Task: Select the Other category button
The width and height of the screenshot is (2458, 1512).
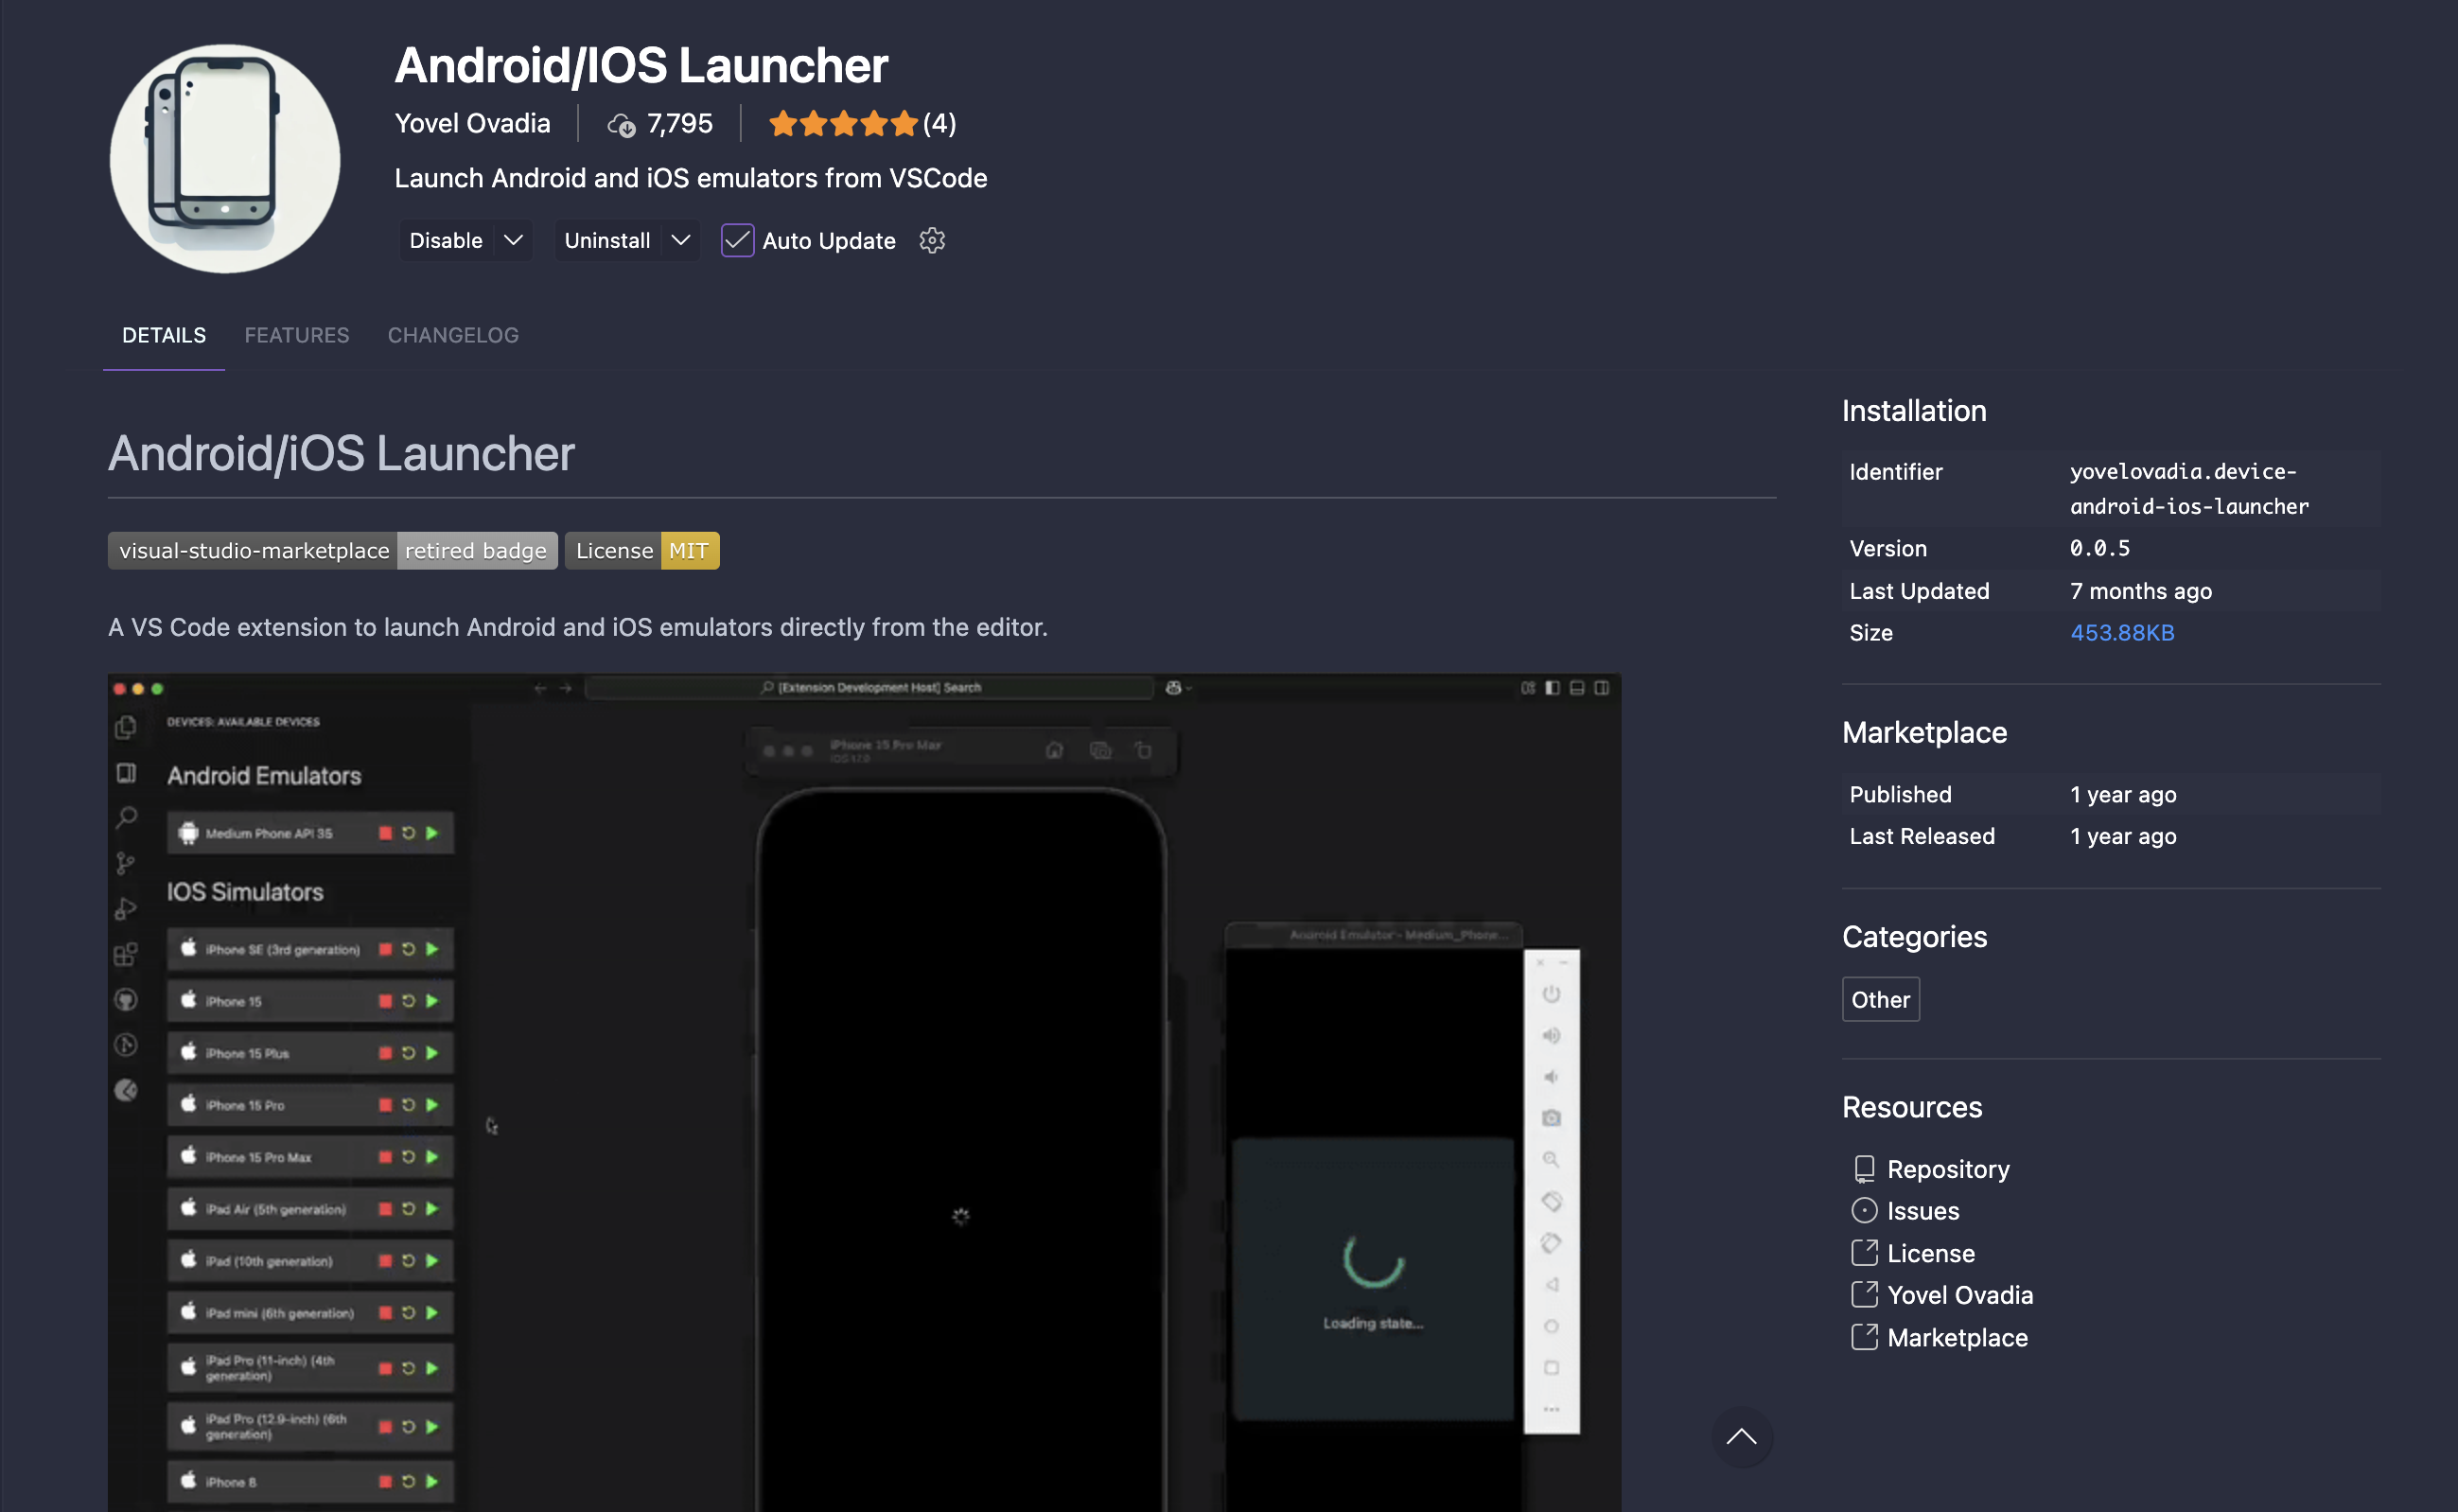Action: pyautogui.click(x=1880, y=999)
